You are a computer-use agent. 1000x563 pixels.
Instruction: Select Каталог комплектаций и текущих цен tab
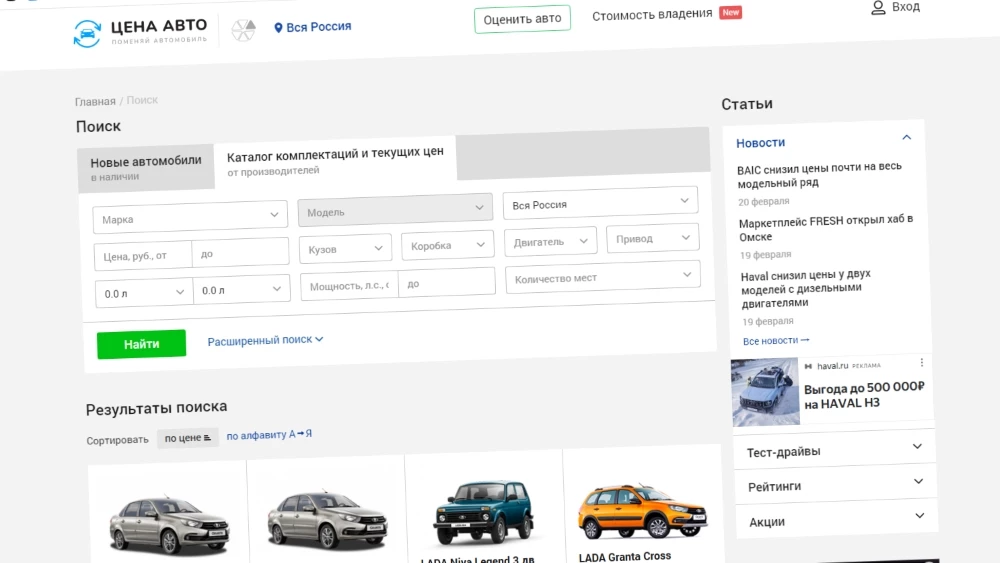point(335,161)
